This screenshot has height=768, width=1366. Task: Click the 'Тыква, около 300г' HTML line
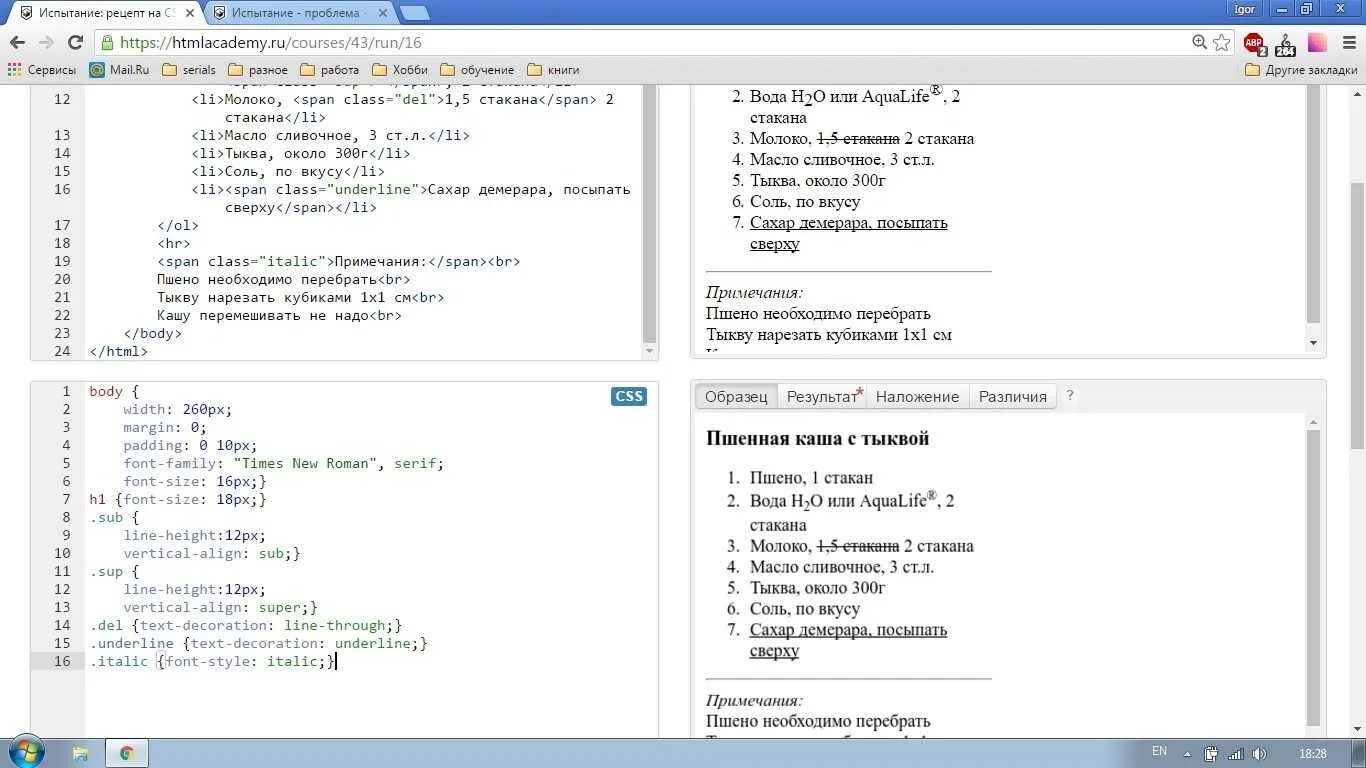coord(301,153)
